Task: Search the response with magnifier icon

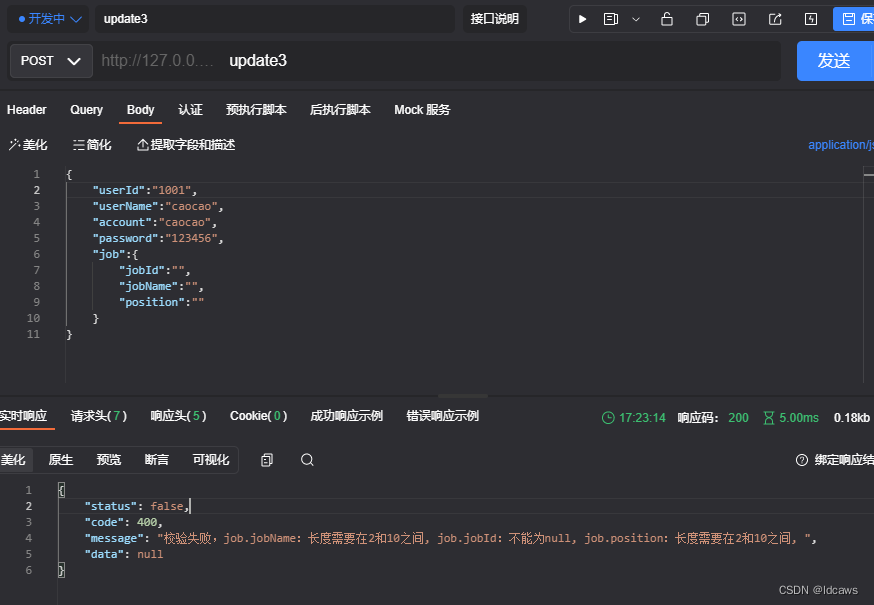Action: point(307,460)
